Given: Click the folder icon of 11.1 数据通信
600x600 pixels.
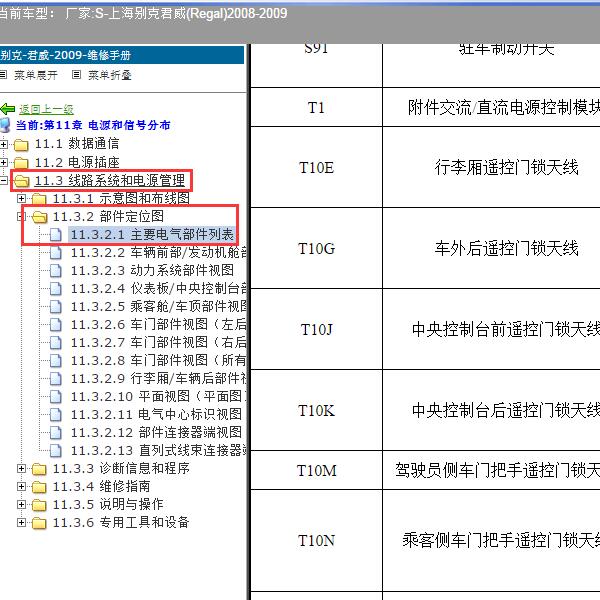Looking at the screenshot, I should (21, 145).
